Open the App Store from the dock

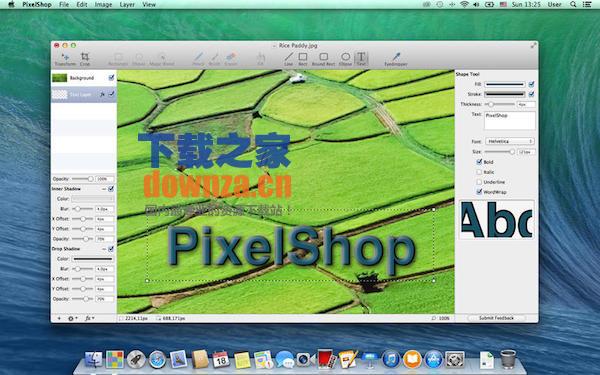434,360
